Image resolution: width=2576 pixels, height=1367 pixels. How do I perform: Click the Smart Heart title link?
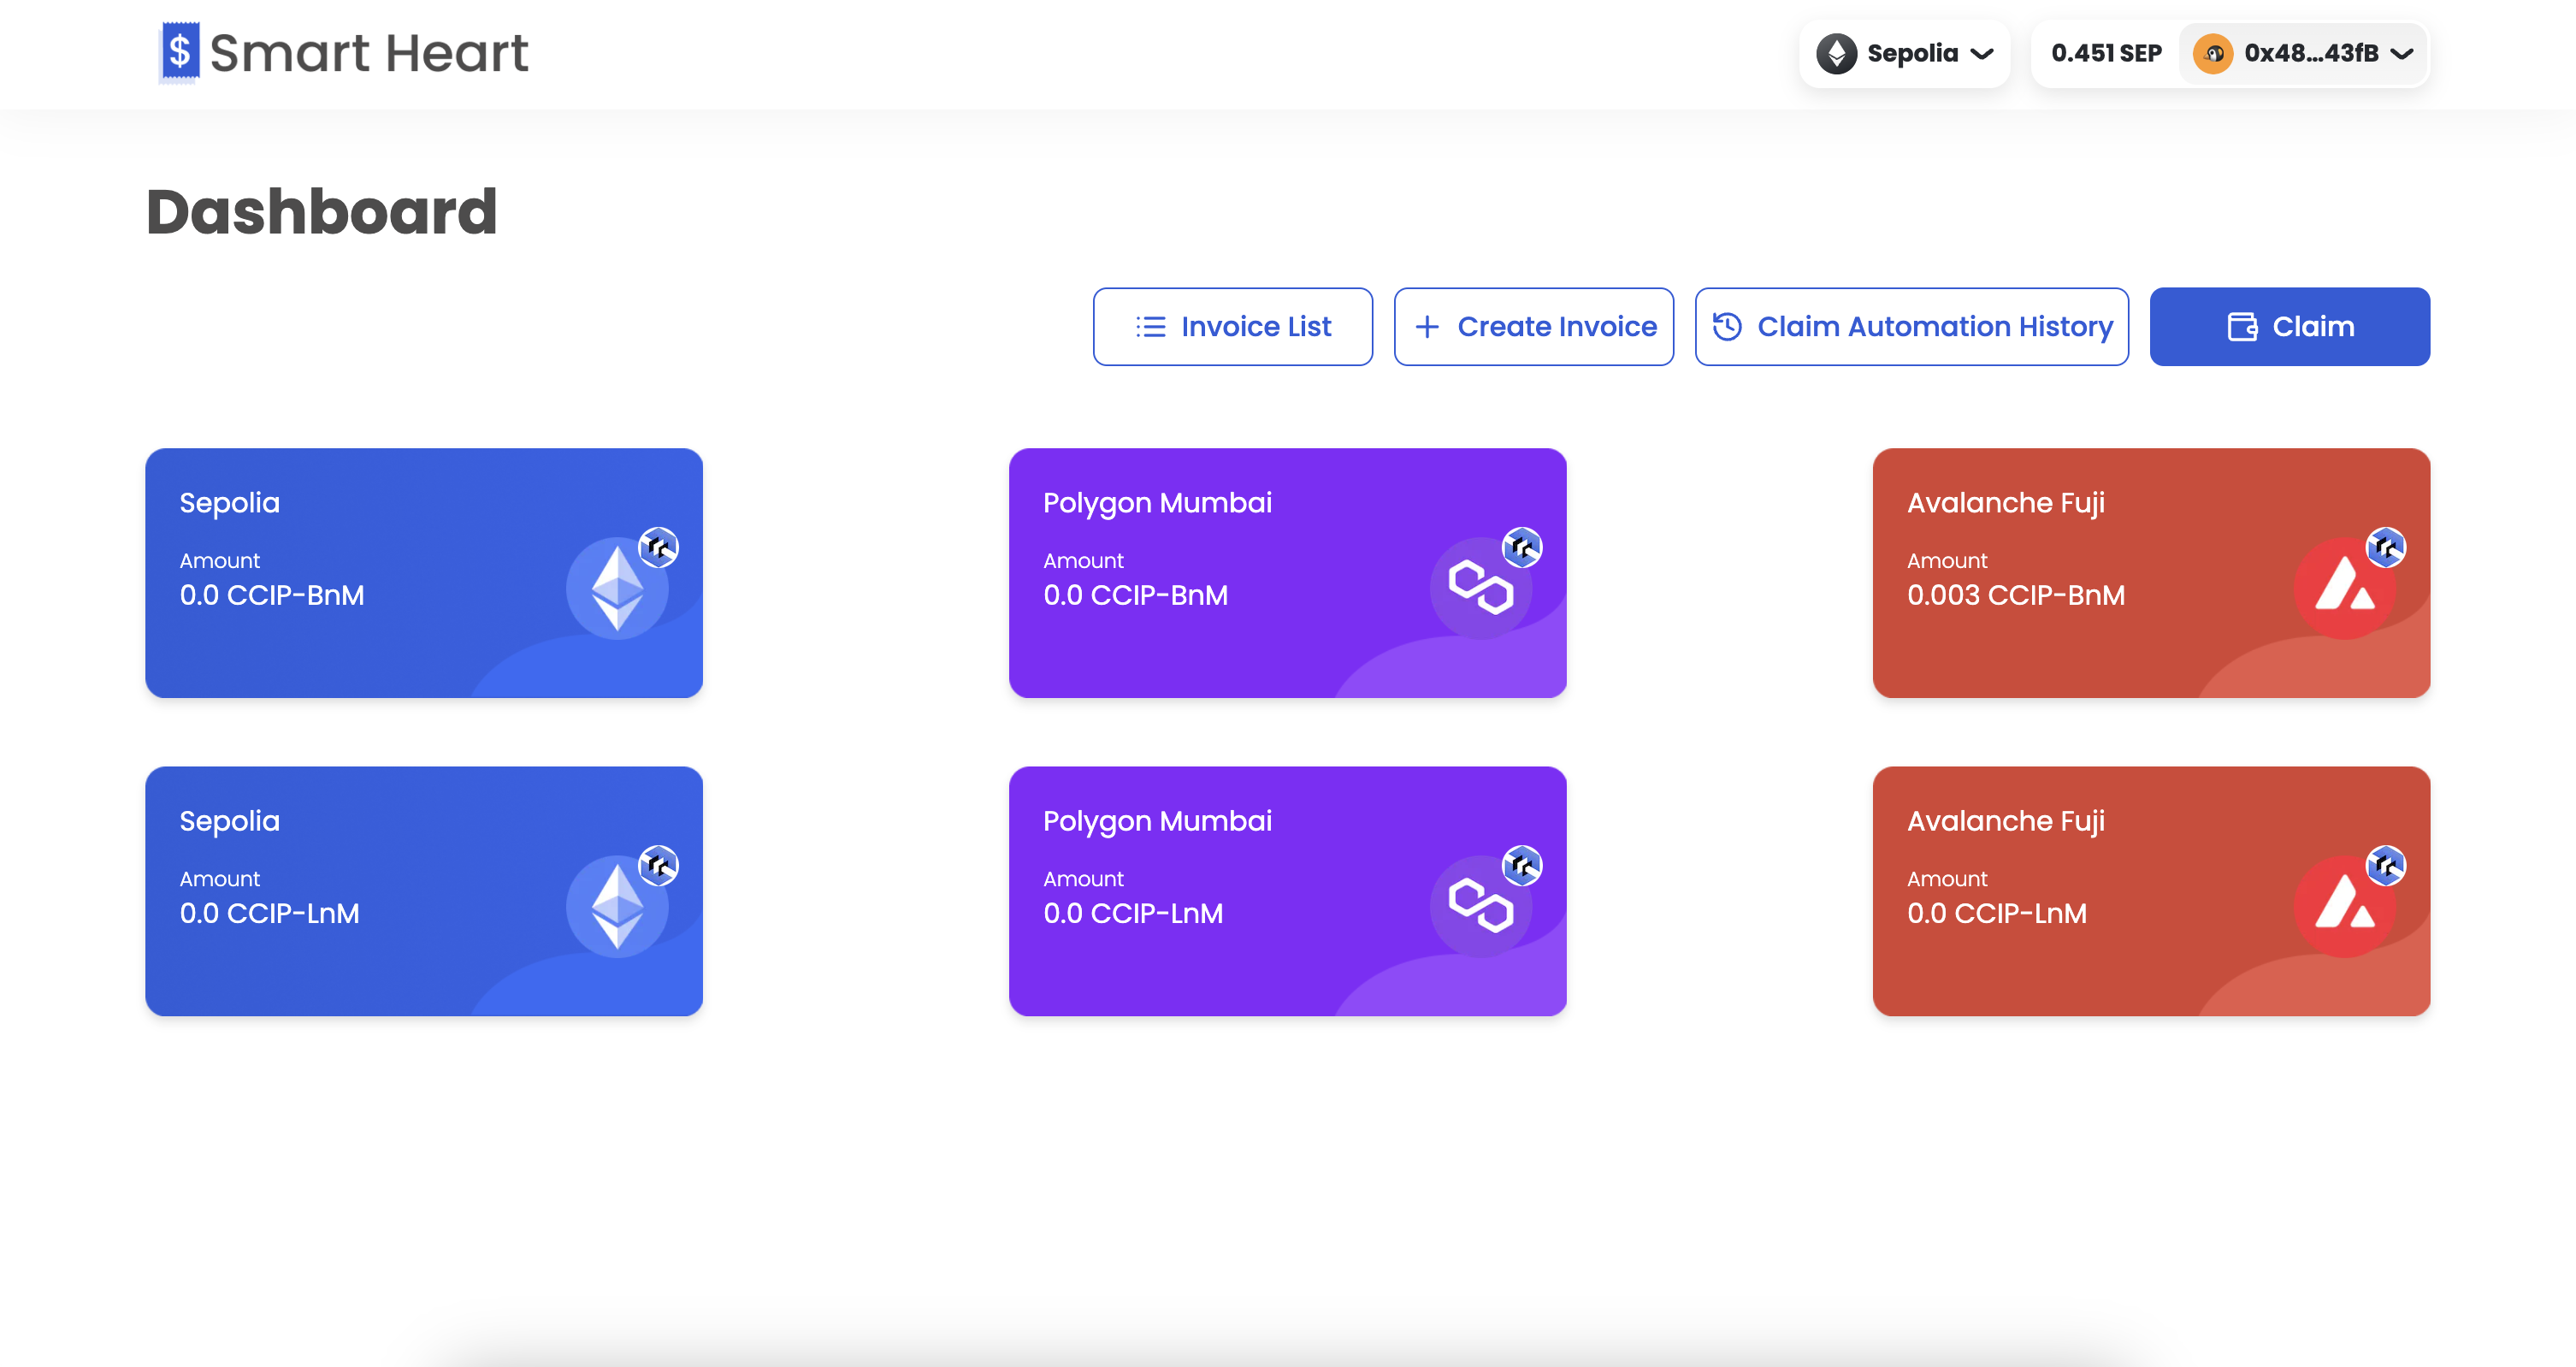coord(369,52)
